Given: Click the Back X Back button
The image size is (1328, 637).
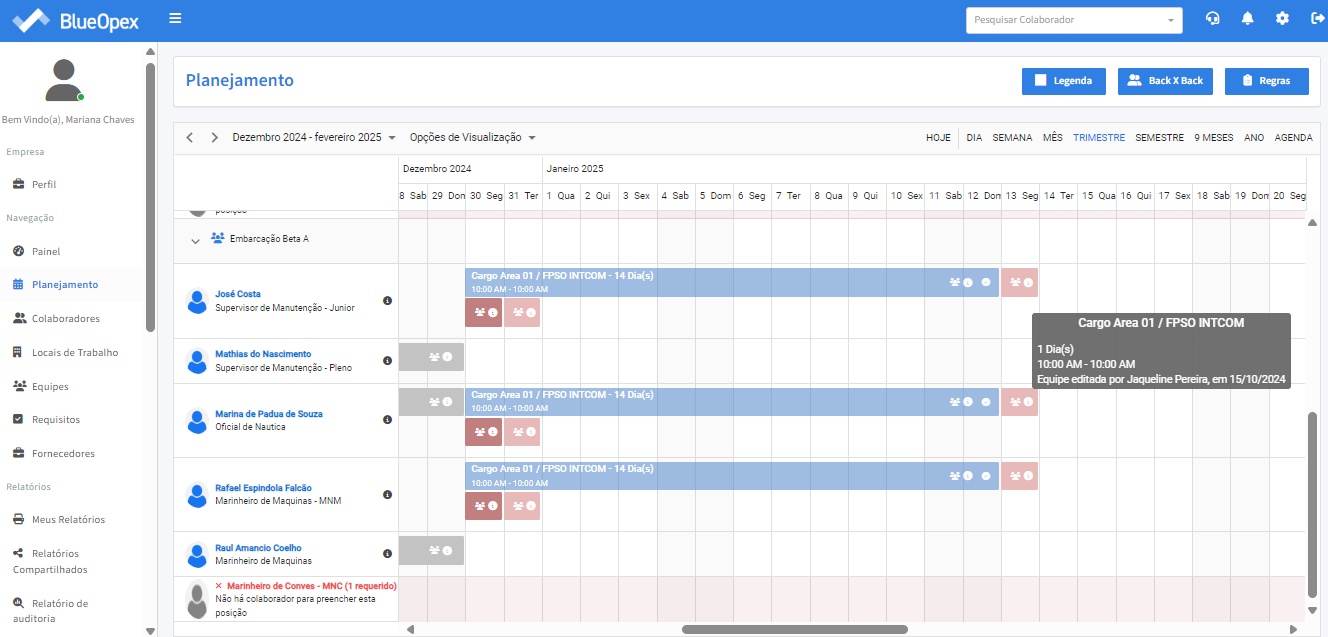Looking at the screenshot, I should click(x=1165, y=81).
